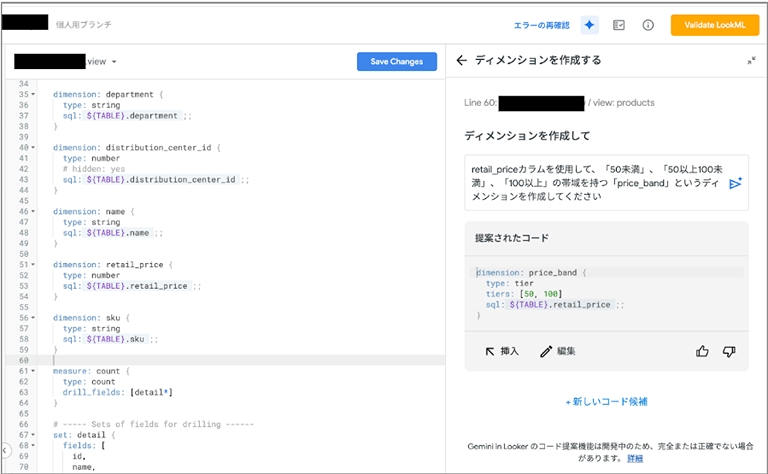The height and width of the screenshot is (474, 768).
Task: Open the project health checklist icon
Action: point(619,25)
